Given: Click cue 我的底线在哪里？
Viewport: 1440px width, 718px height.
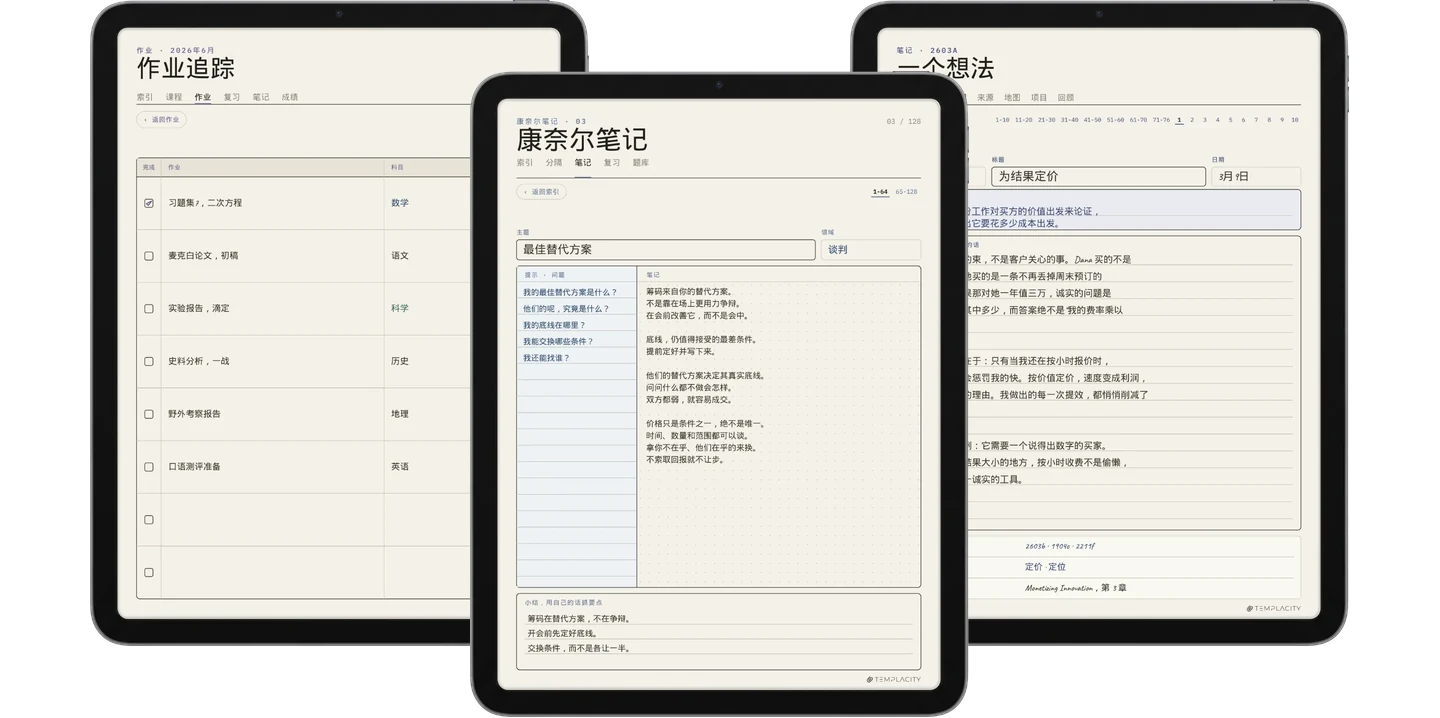Looking at the screenshot, I should tap(554, 325).
